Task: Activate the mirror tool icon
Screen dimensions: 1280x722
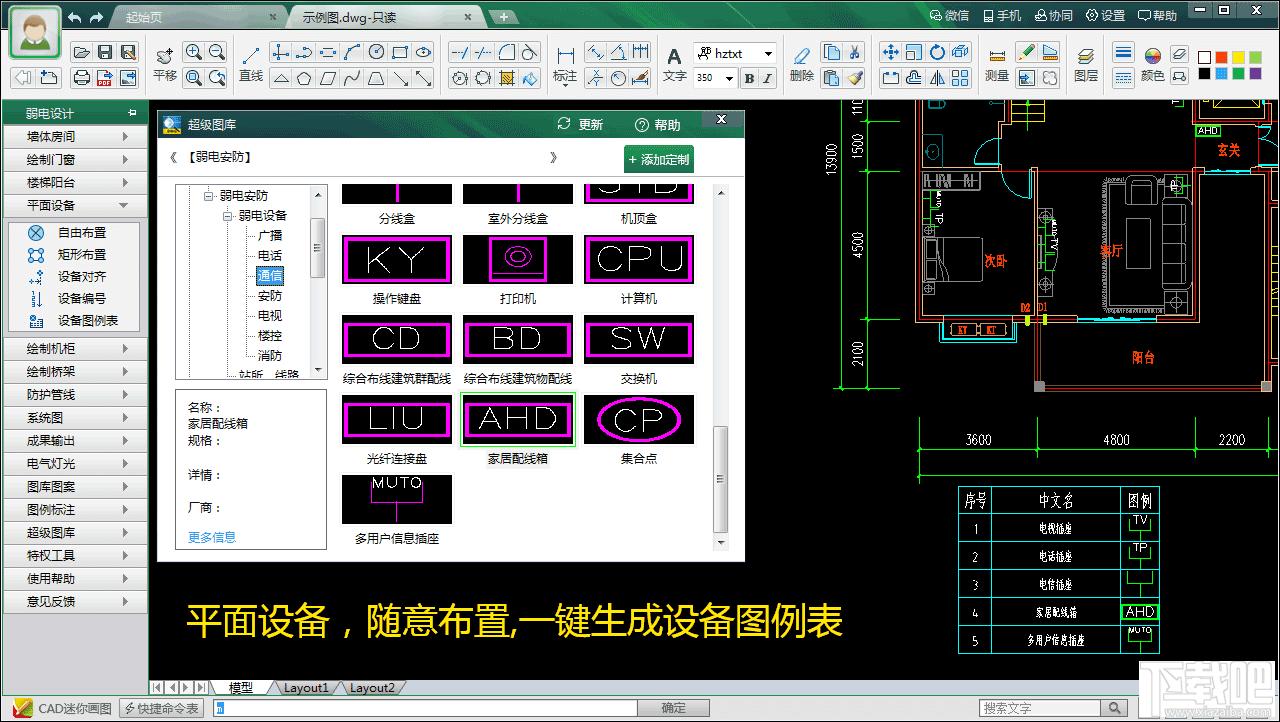Action: click(x=937, y=77)
